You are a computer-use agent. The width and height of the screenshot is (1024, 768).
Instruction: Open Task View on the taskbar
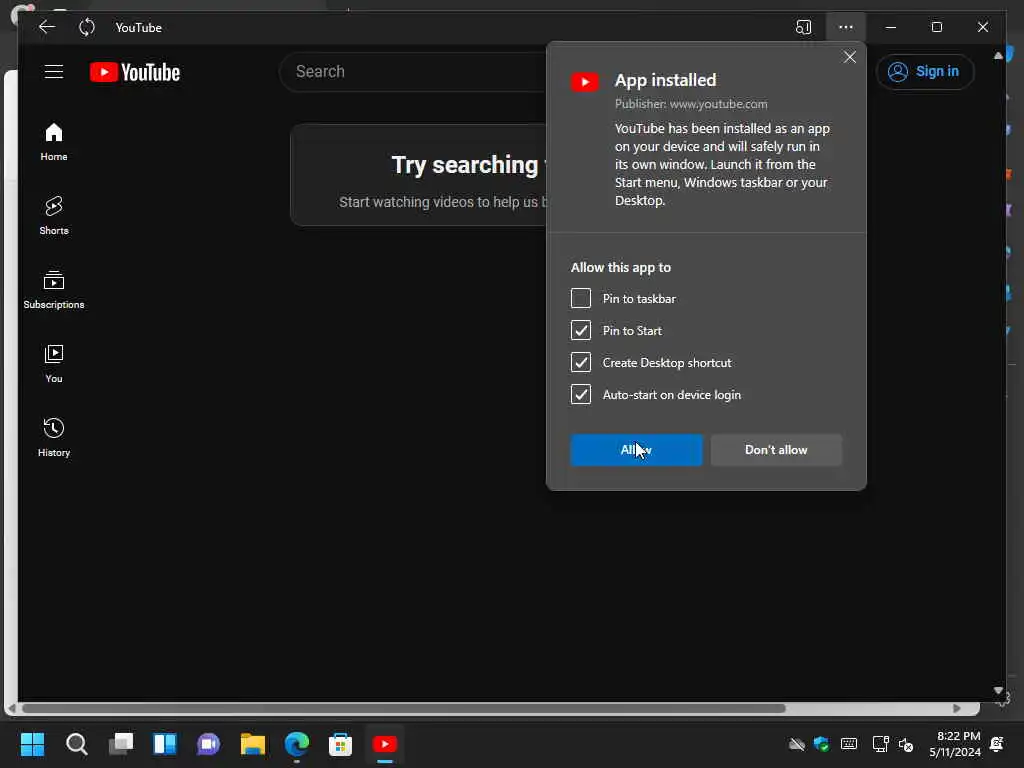pyautogui.click(x=121, y=744)
